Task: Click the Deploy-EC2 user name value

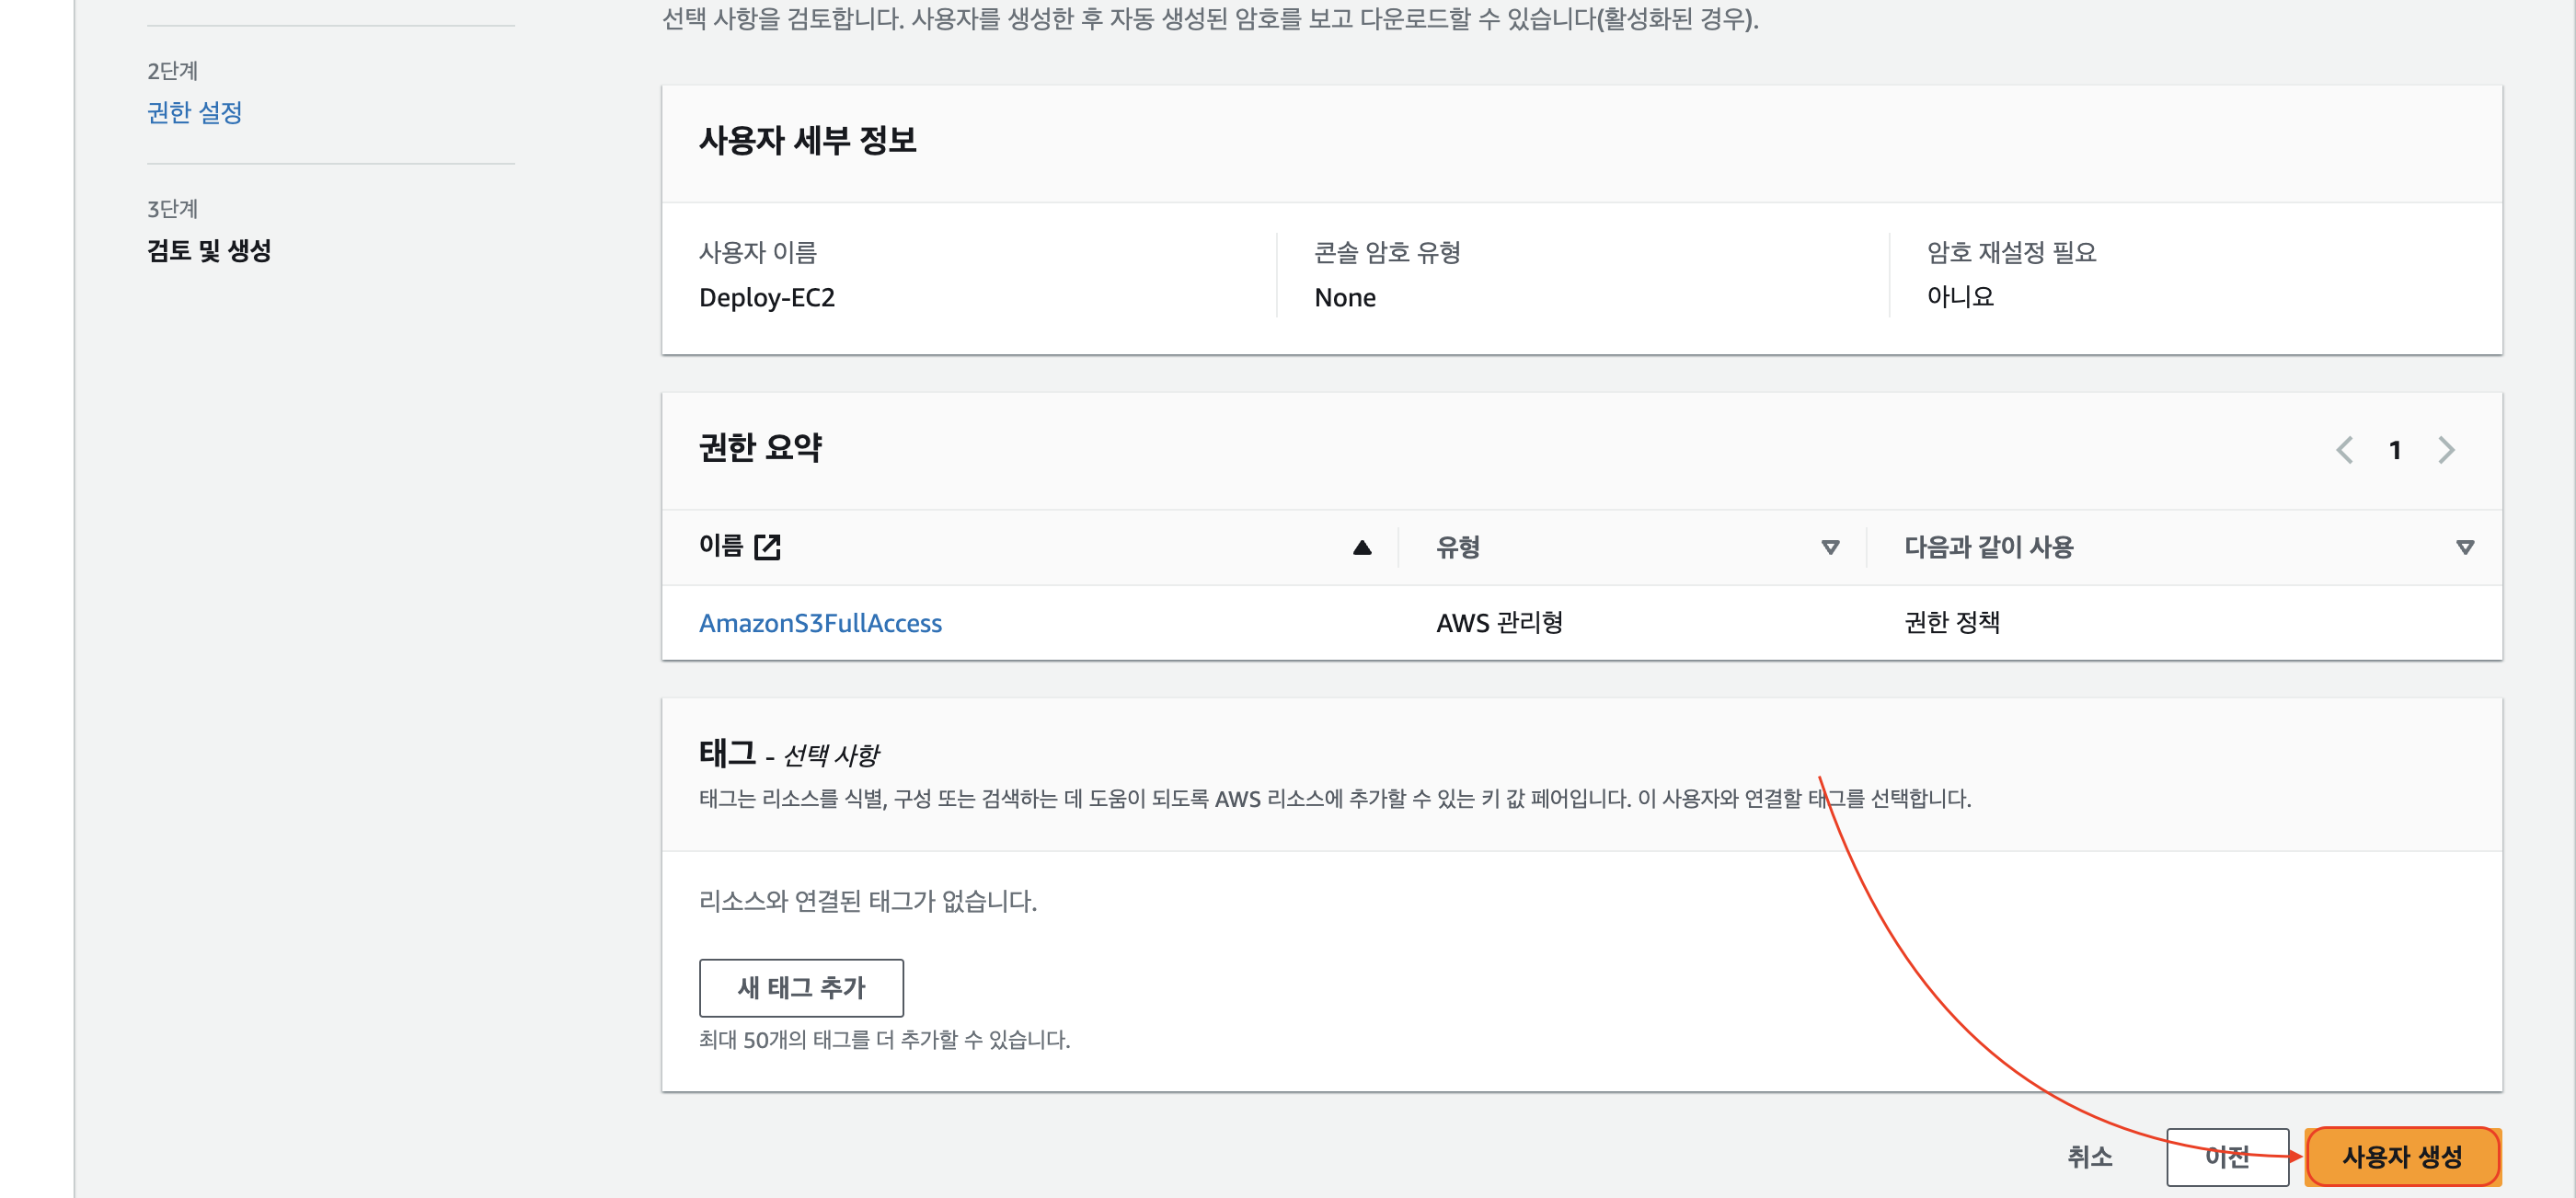Action: 766,298
